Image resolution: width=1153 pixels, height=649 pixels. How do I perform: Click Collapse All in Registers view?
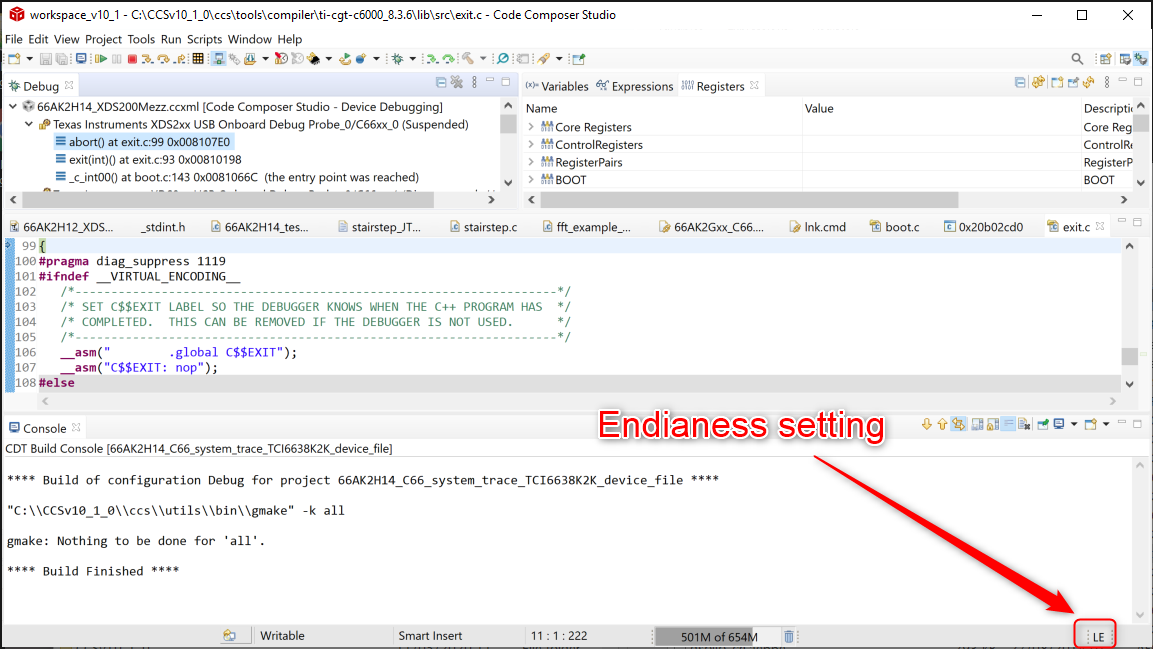pyautogui.click(x=1020, y=82)
